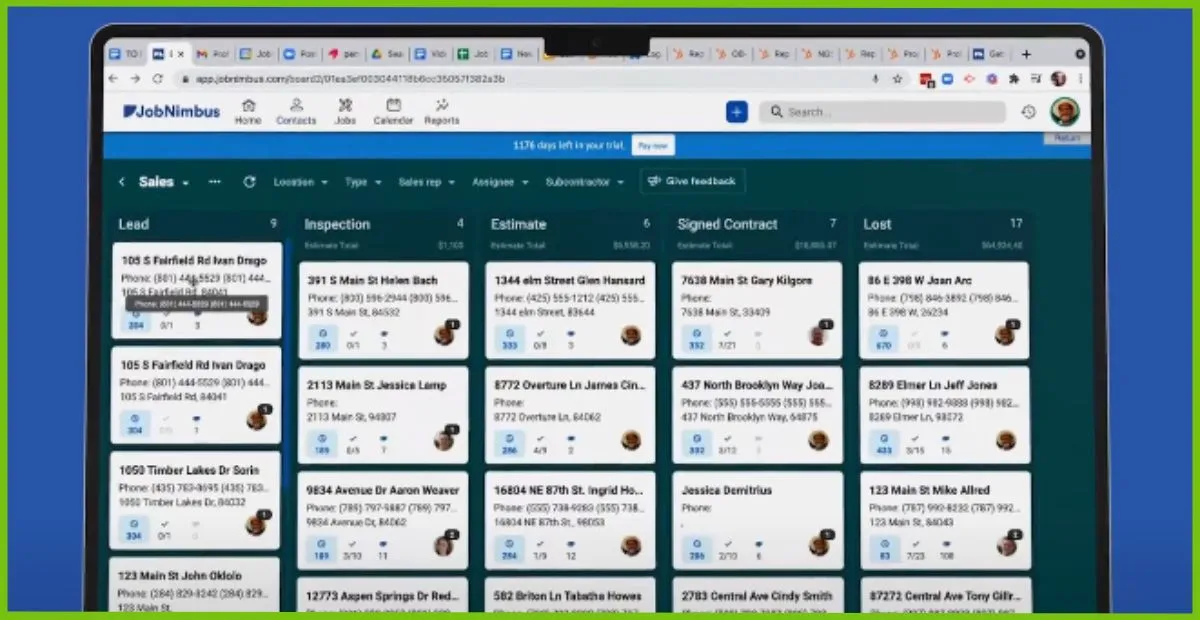Open the recent history clock icon
This screenshot has height=620, width=1200.
tap(1028, 112)
